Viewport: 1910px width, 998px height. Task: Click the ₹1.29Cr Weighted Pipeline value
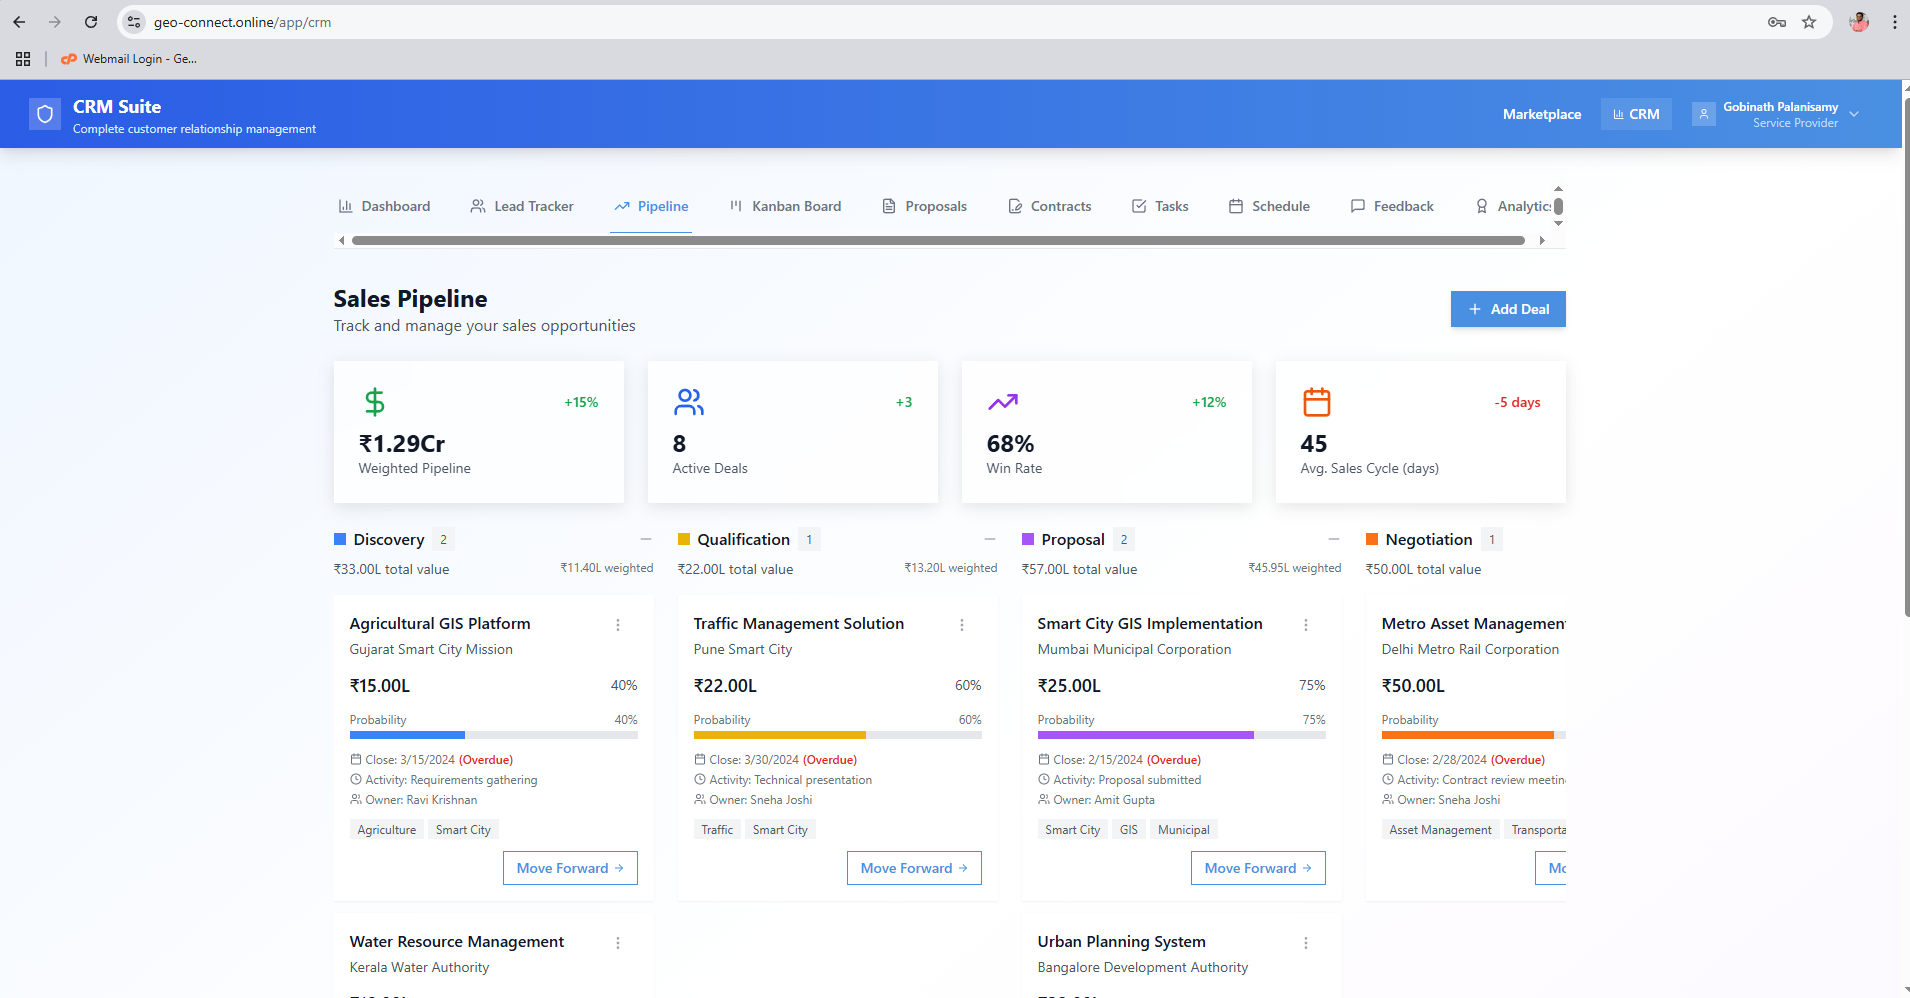(x=402, y=444)
